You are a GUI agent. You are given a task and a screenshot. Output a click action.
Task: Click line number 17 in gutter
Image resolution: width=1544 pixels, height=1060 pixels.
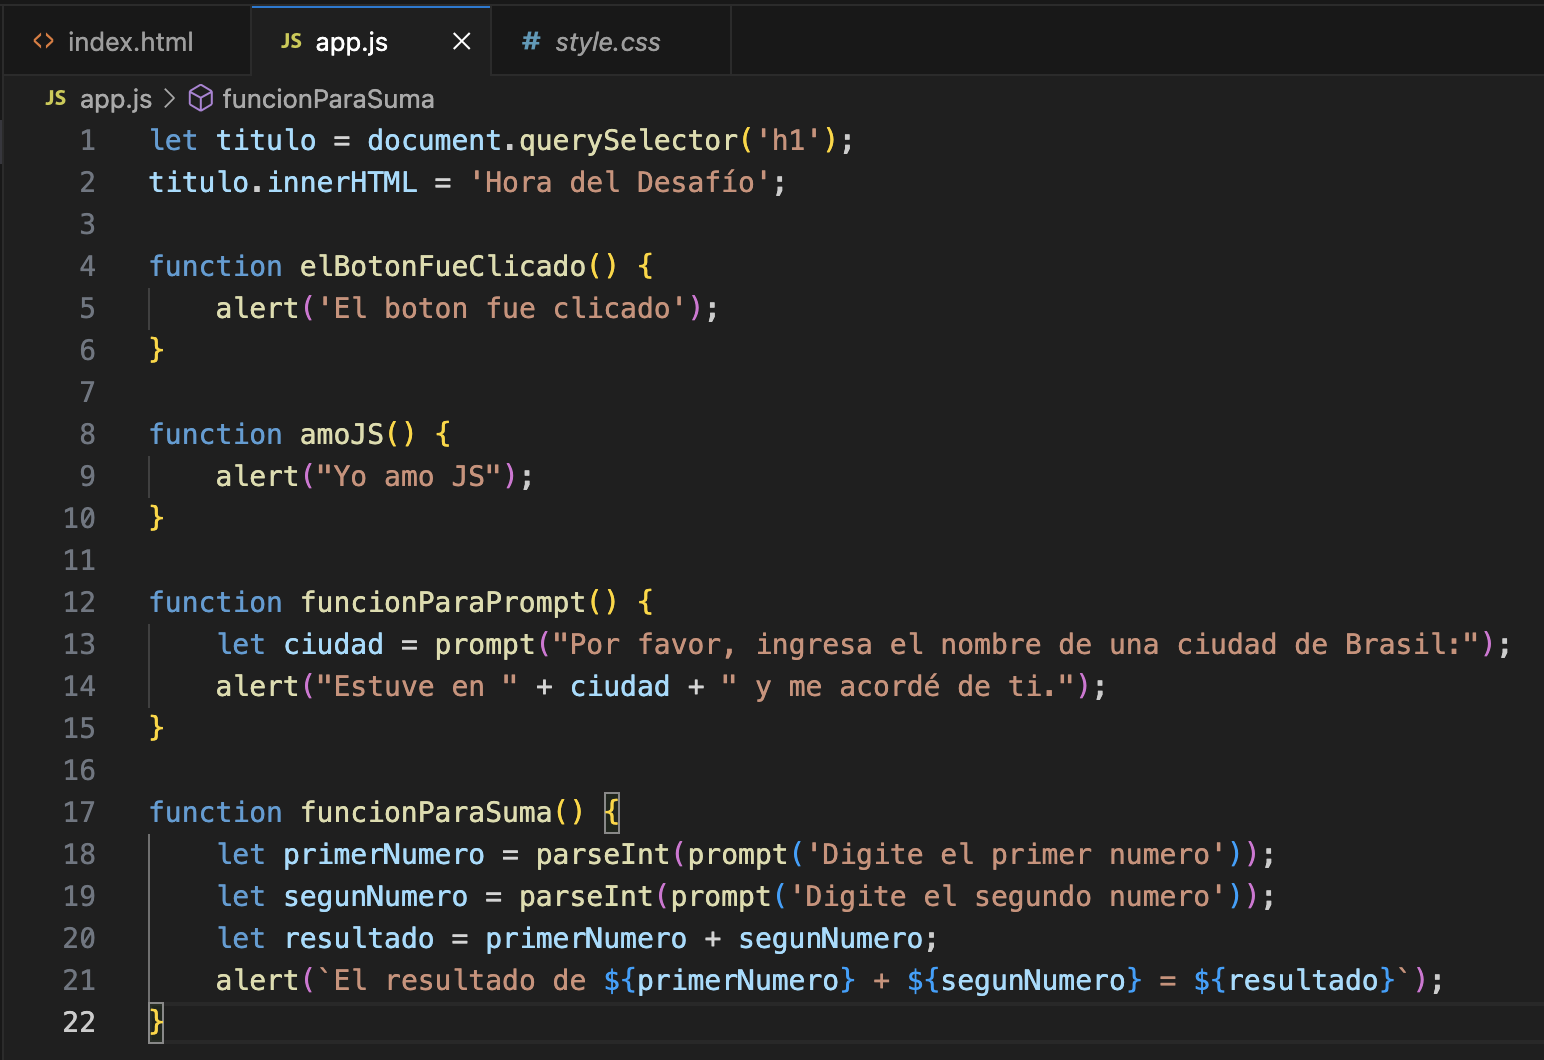tap(79, 812)
